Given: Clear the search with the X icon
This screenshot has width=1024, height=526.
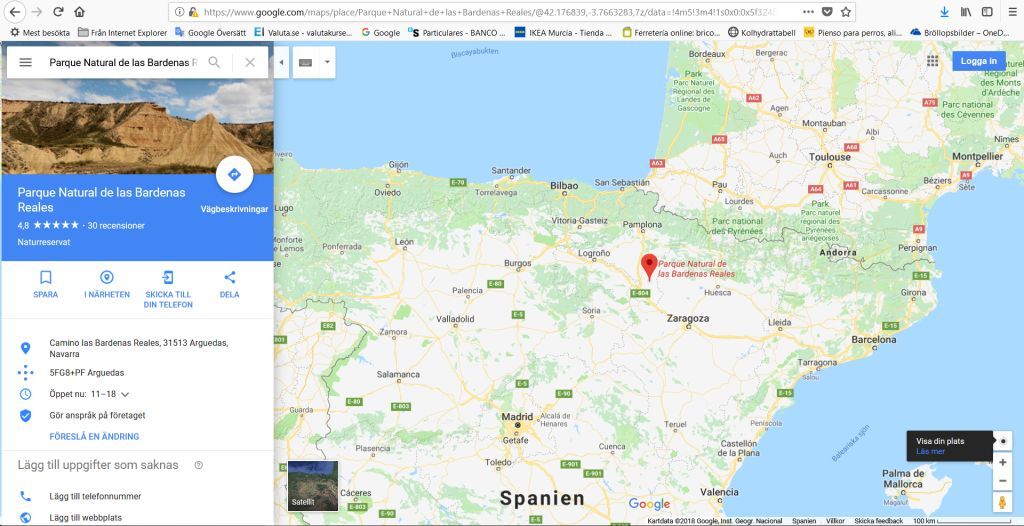Looking at the screenshot, I should pos(250,62).
